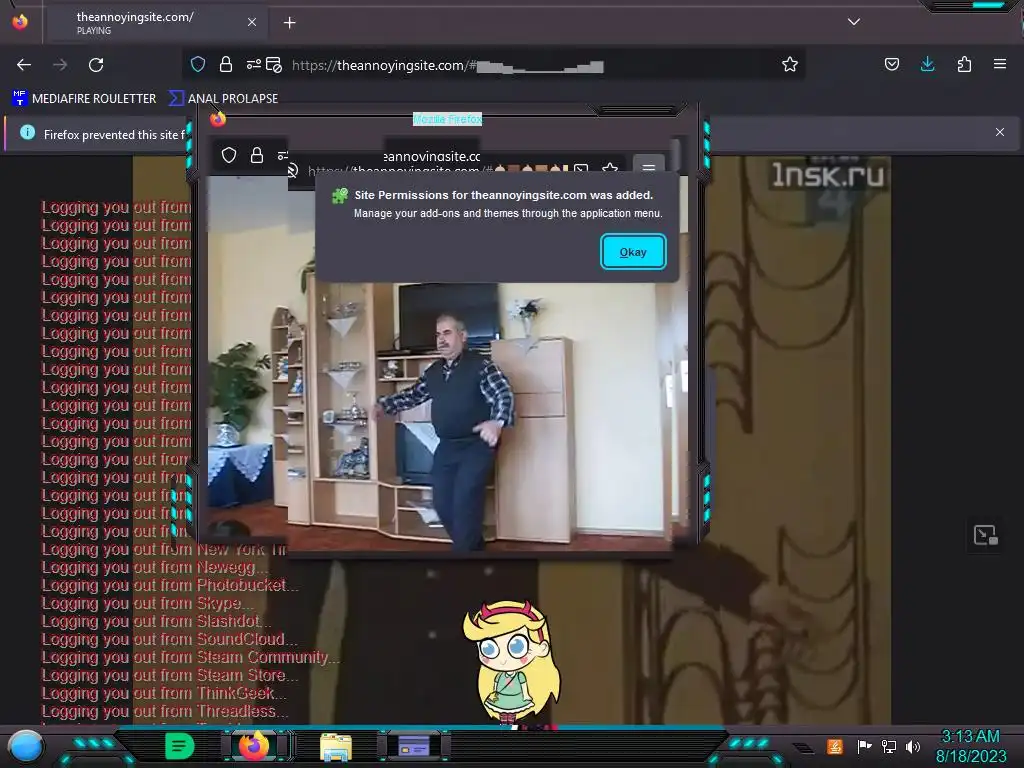Viewport: 1024px width, 768px height.
Task: Click the bookmark star in popup window
Action: pos(610,168)
